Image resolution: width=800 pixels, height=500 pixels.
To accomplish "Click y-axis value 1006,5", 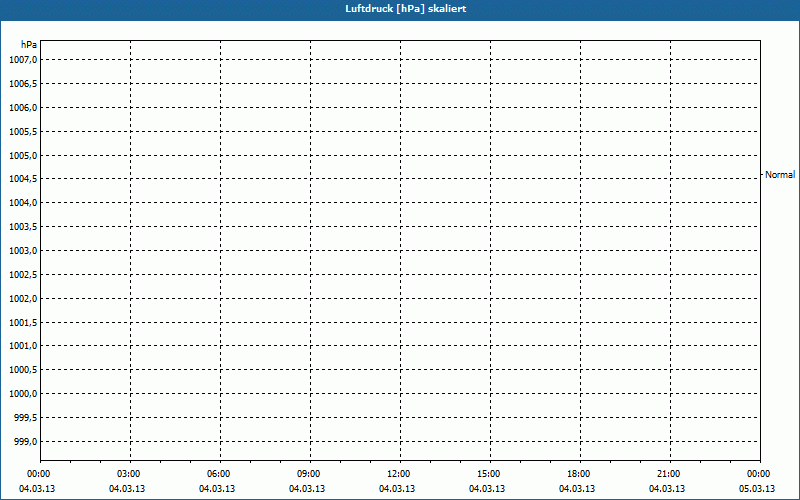I will [x=23, y=84].
